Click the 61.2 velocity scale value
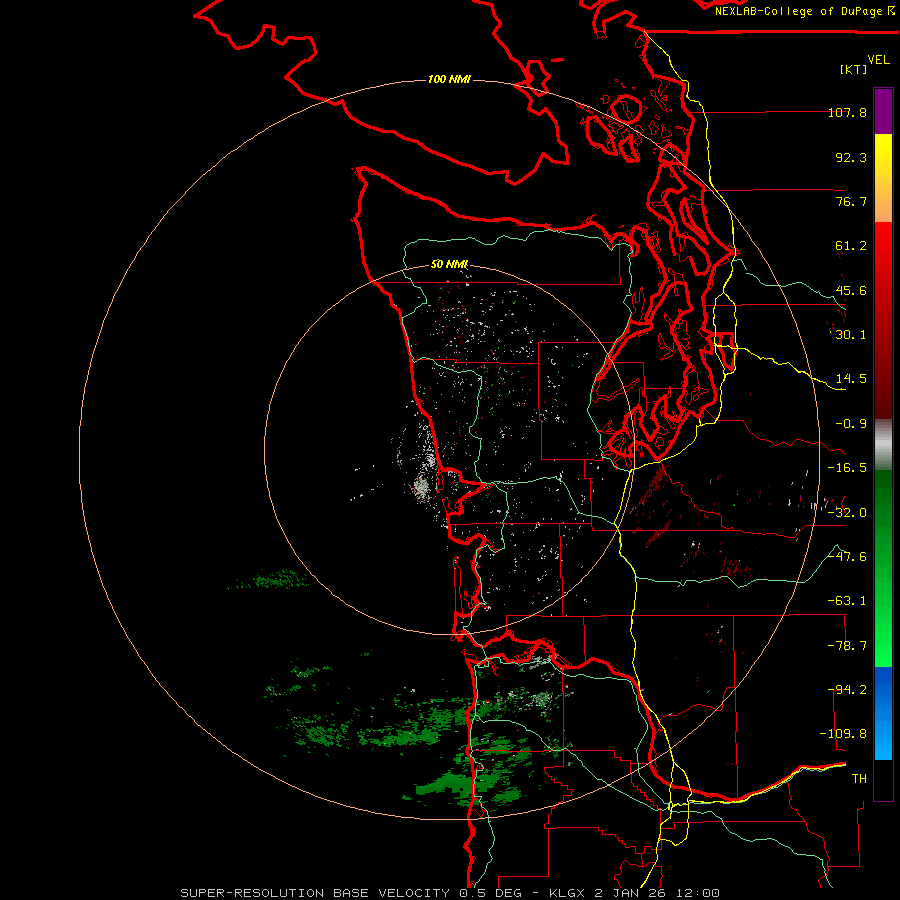The width and height of the screenshot is (900, 900). tap(851, 246)
